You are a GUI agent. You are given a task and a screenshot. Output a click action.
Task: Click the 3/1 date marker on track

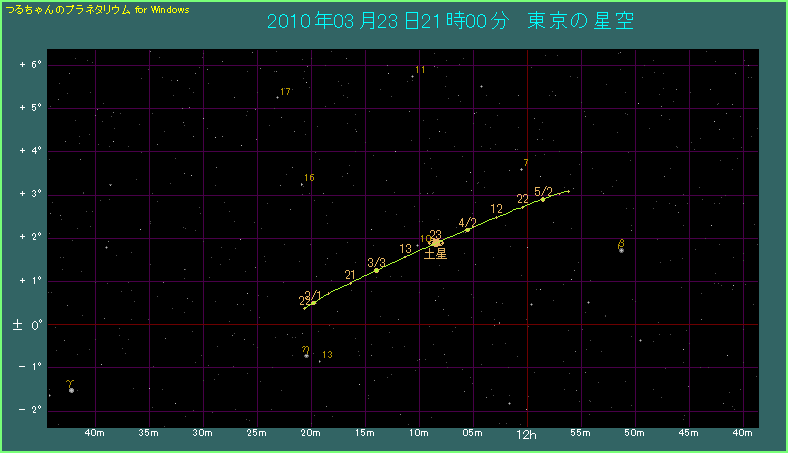click(x=313, y=302)
